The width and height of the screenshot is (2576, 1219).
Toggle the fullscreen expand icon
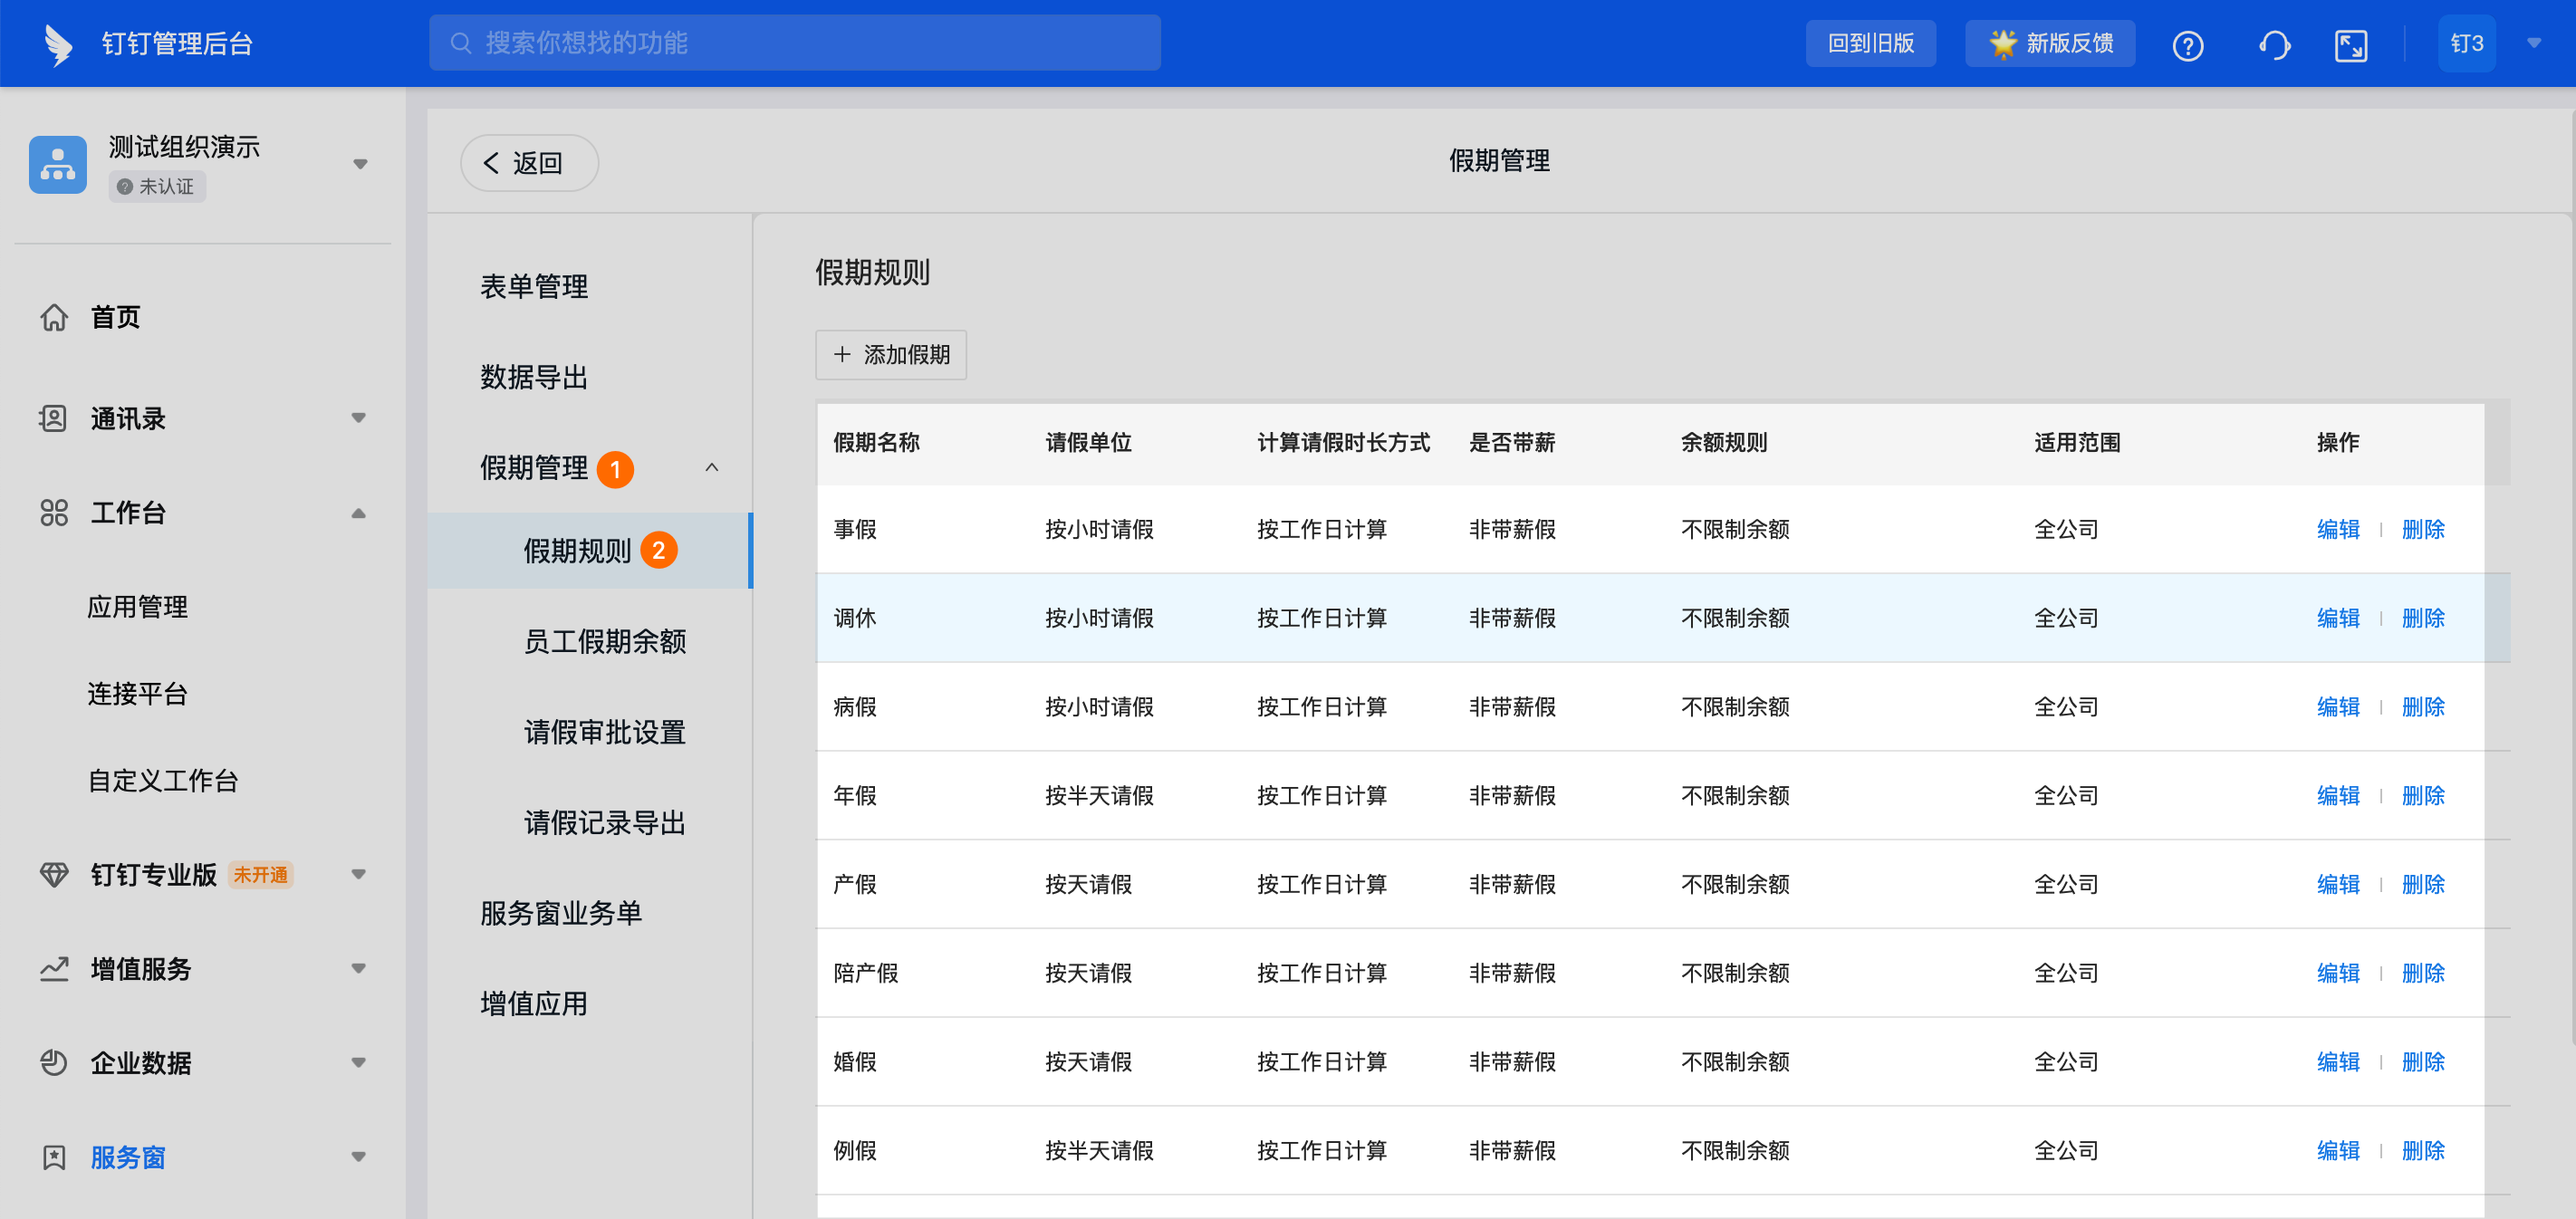point(2350,45)
